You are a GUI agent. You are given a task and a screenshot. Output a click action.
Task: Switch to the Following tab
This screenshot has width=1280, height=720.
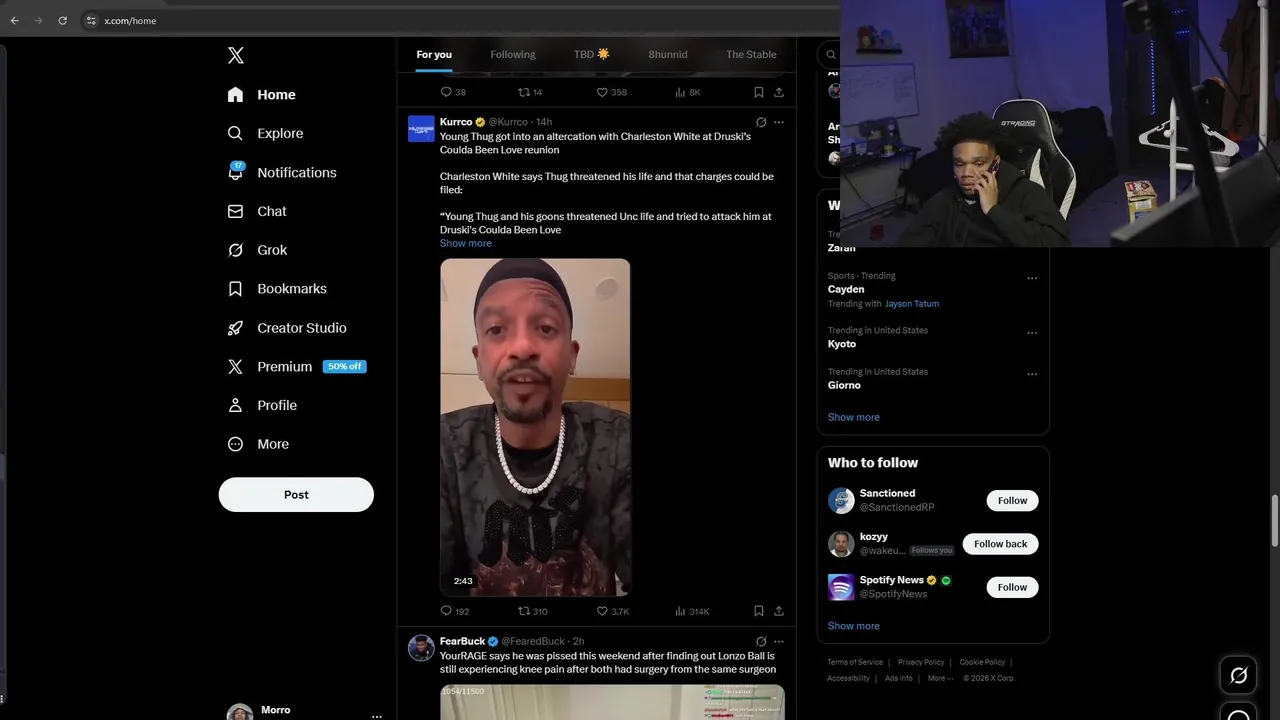pyautogui.click(x=513, y=54)
